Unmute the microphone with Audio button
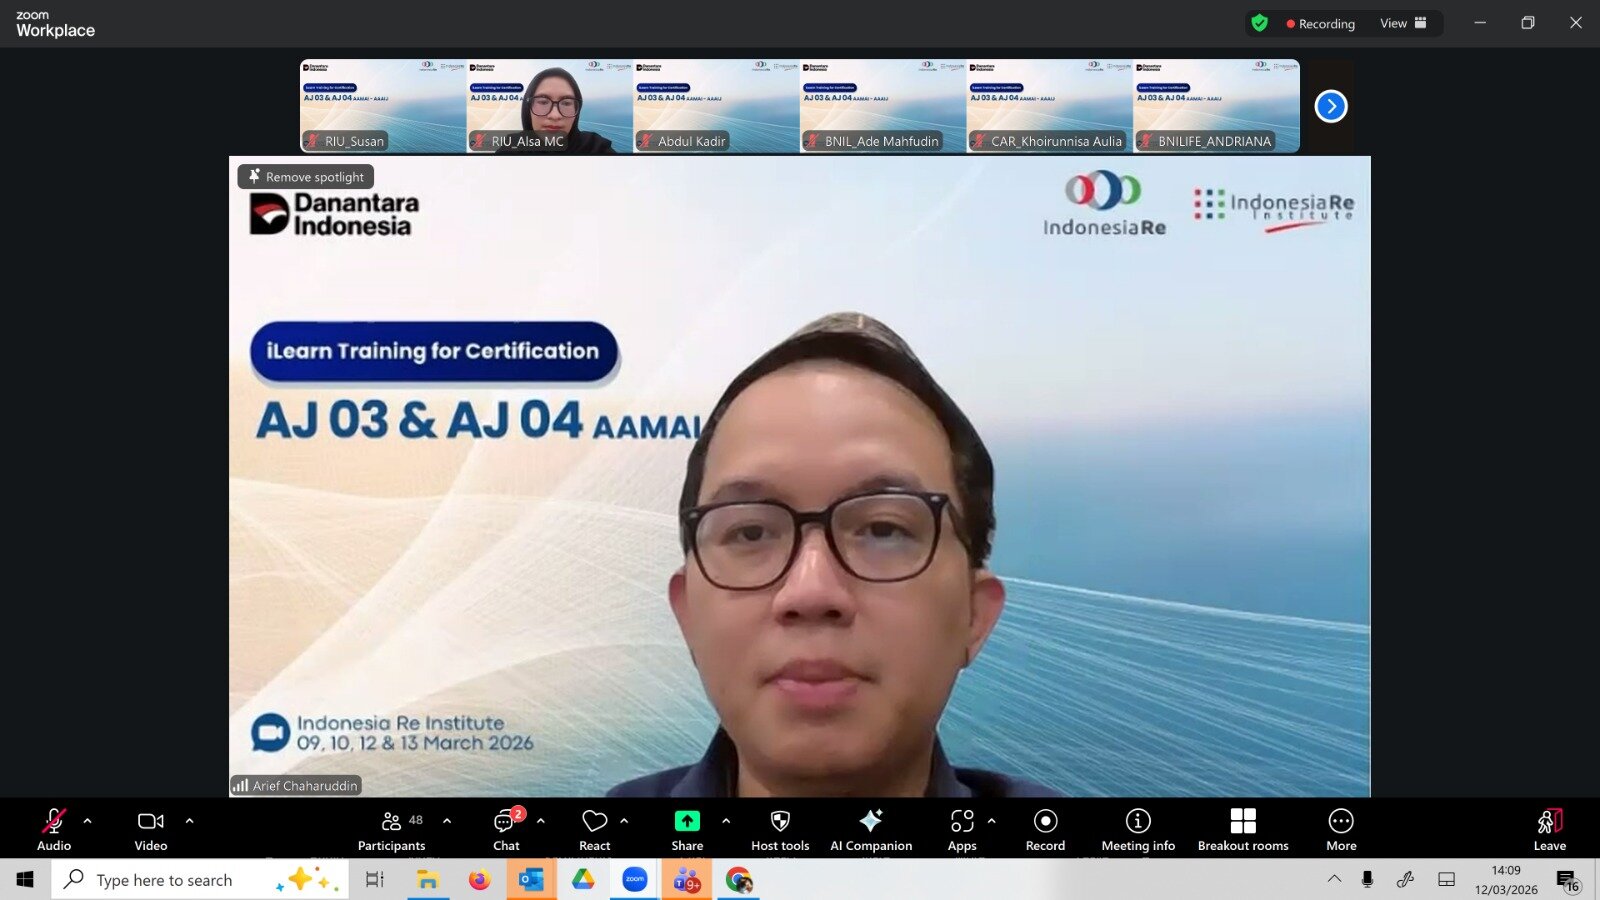The width and height of the screenshot is (1600, 900). pos(54,829)
